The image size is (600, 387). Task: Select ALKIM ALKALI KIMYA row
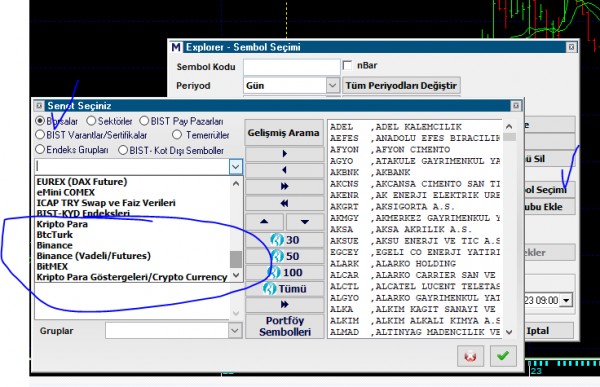(415, 320)
